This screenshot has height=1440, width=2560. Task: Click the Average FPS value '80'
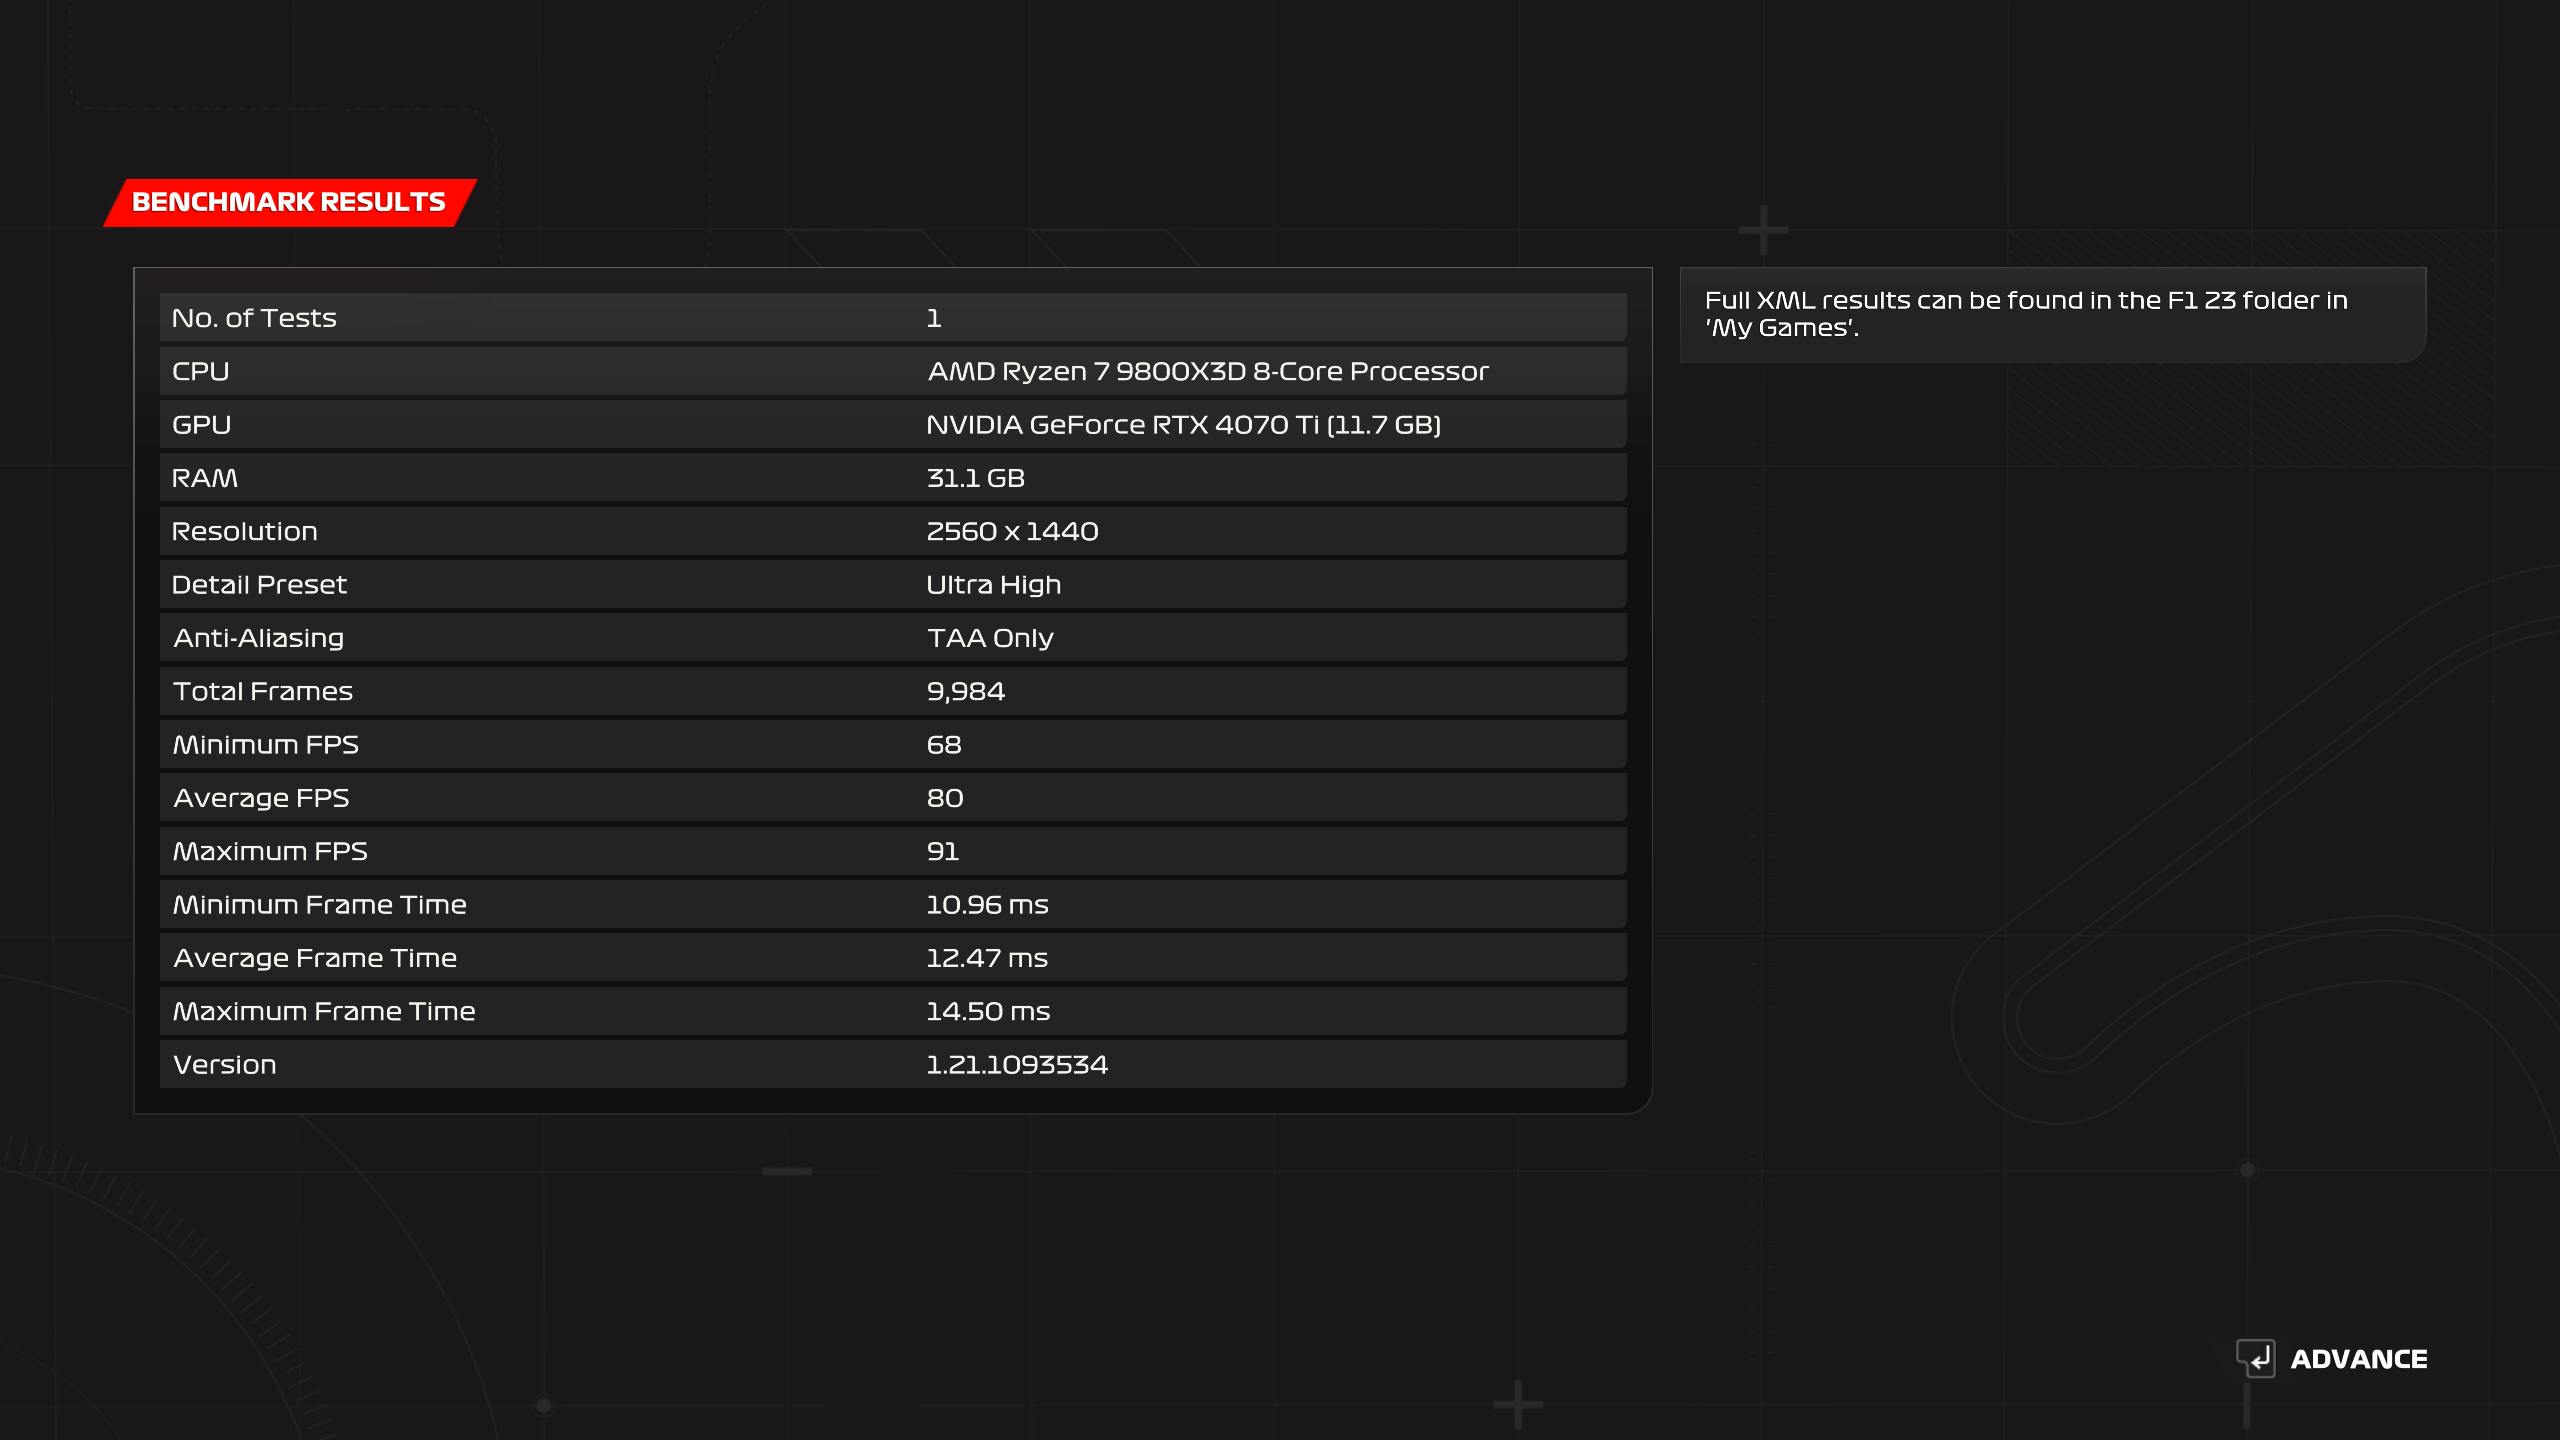(x=945, y=798)
